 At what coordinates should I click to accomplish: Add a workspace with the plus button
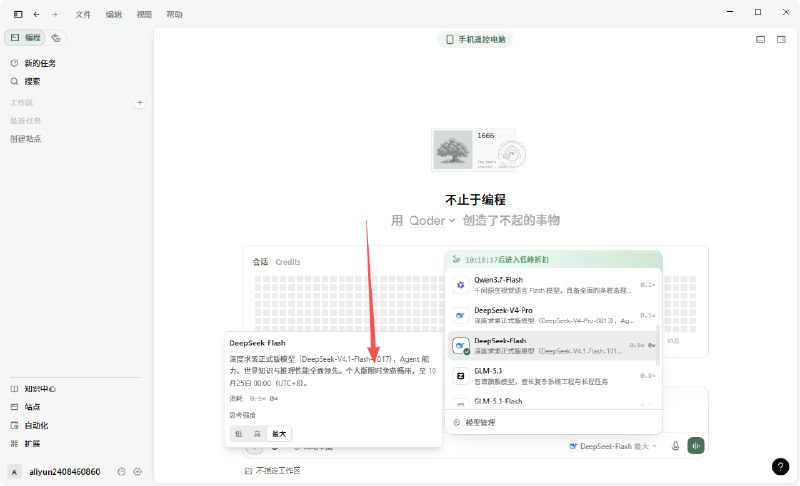139,103
